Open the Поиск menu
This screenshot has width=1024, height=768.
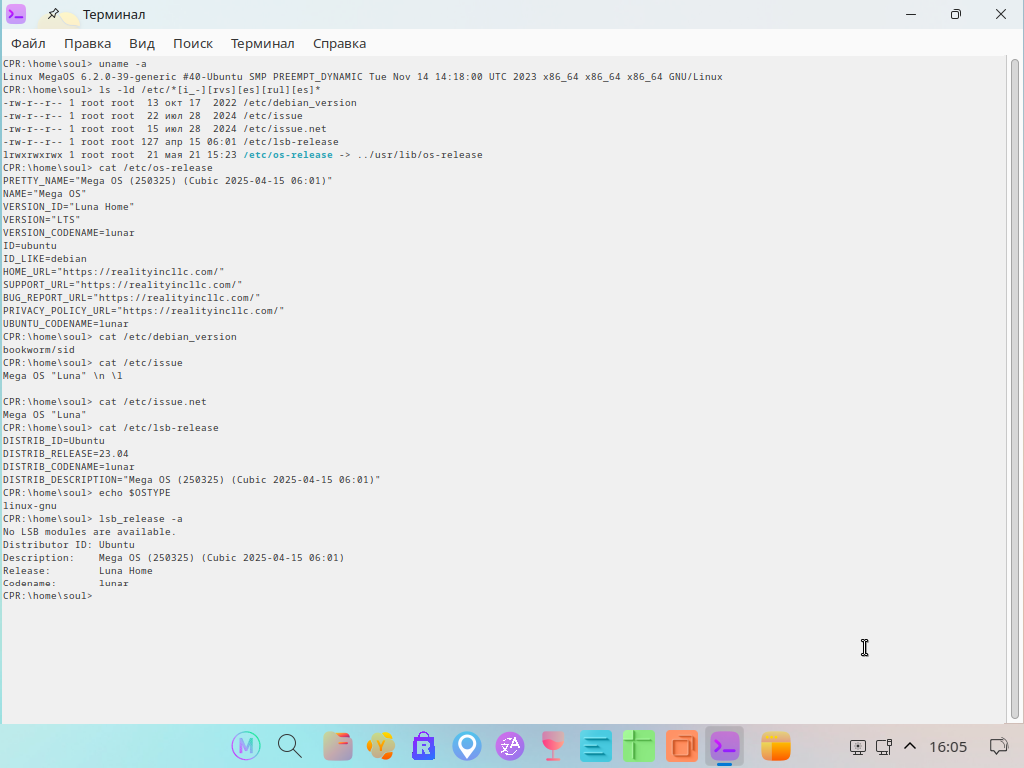tap(193, 43)
